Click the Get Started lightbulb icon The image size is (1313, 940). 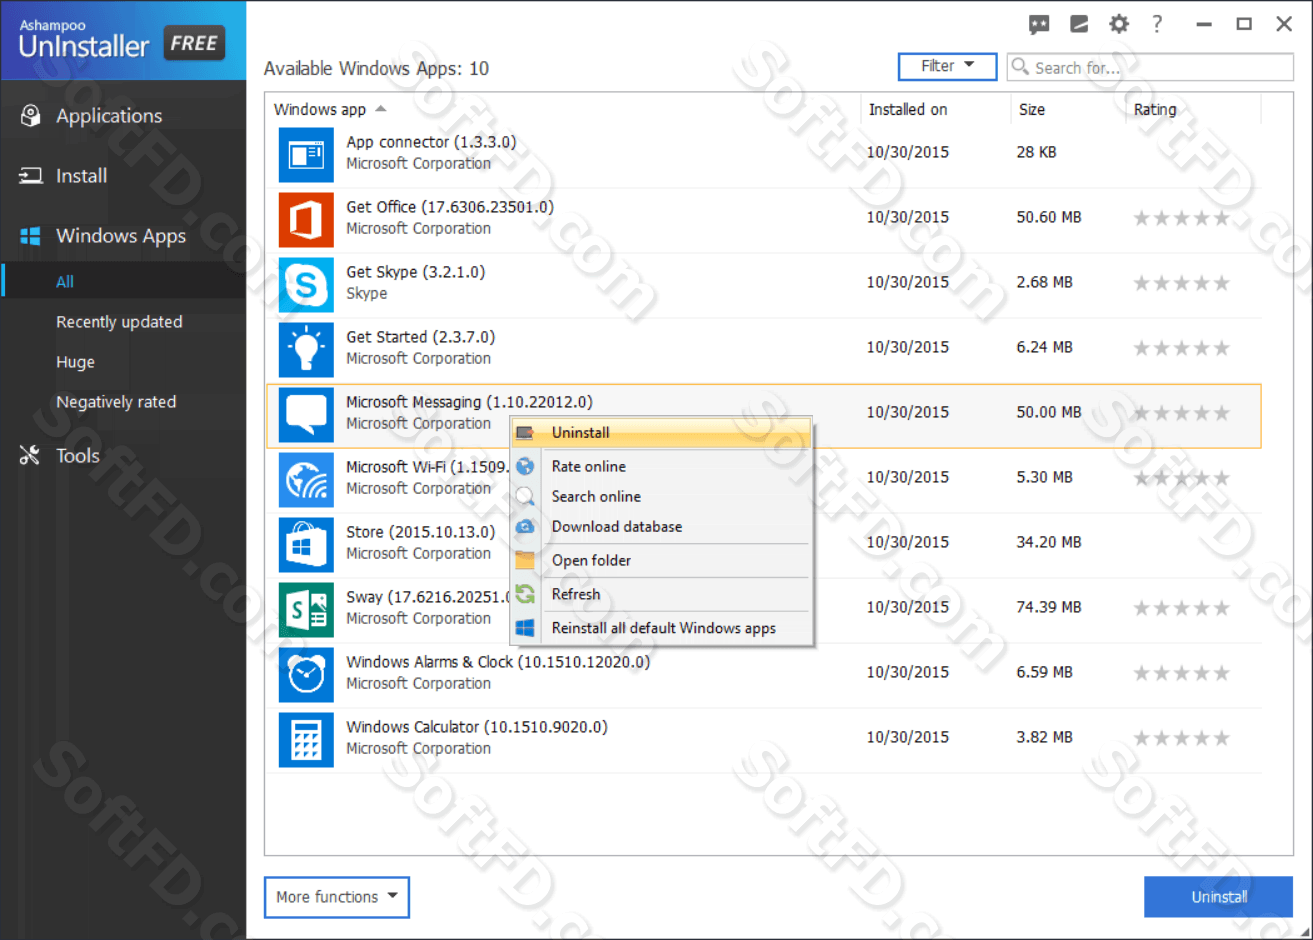coord(306,349)
